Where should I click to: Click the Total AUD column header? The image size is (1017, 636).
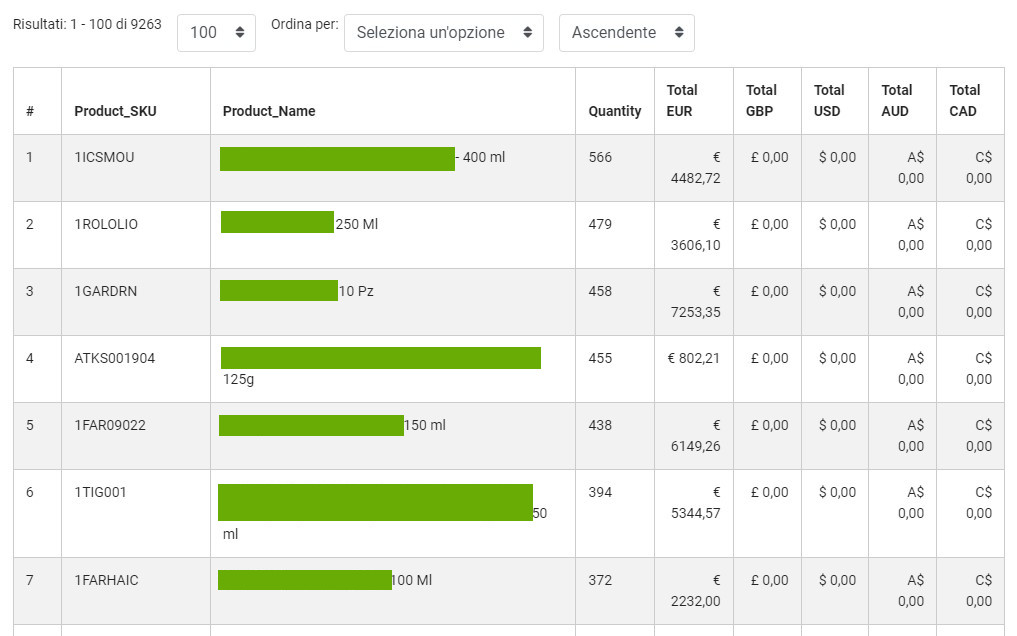897,100
